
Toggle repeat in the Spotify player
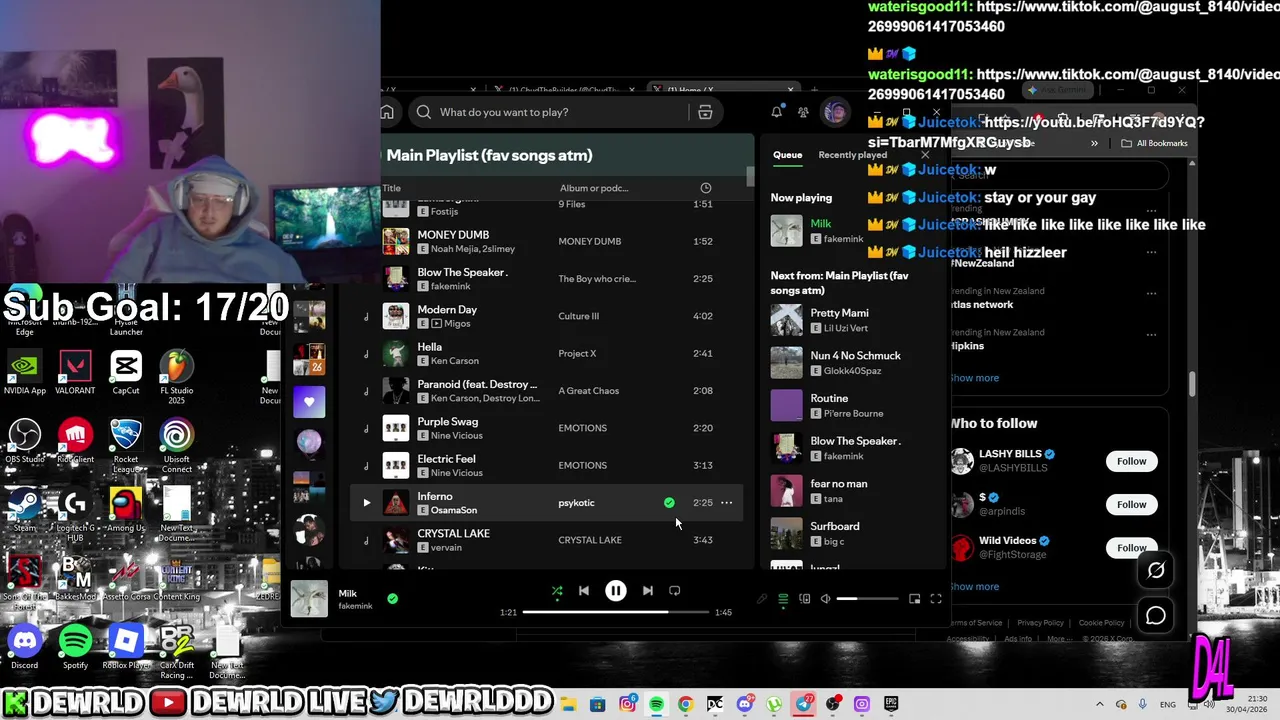click(674, 591)
